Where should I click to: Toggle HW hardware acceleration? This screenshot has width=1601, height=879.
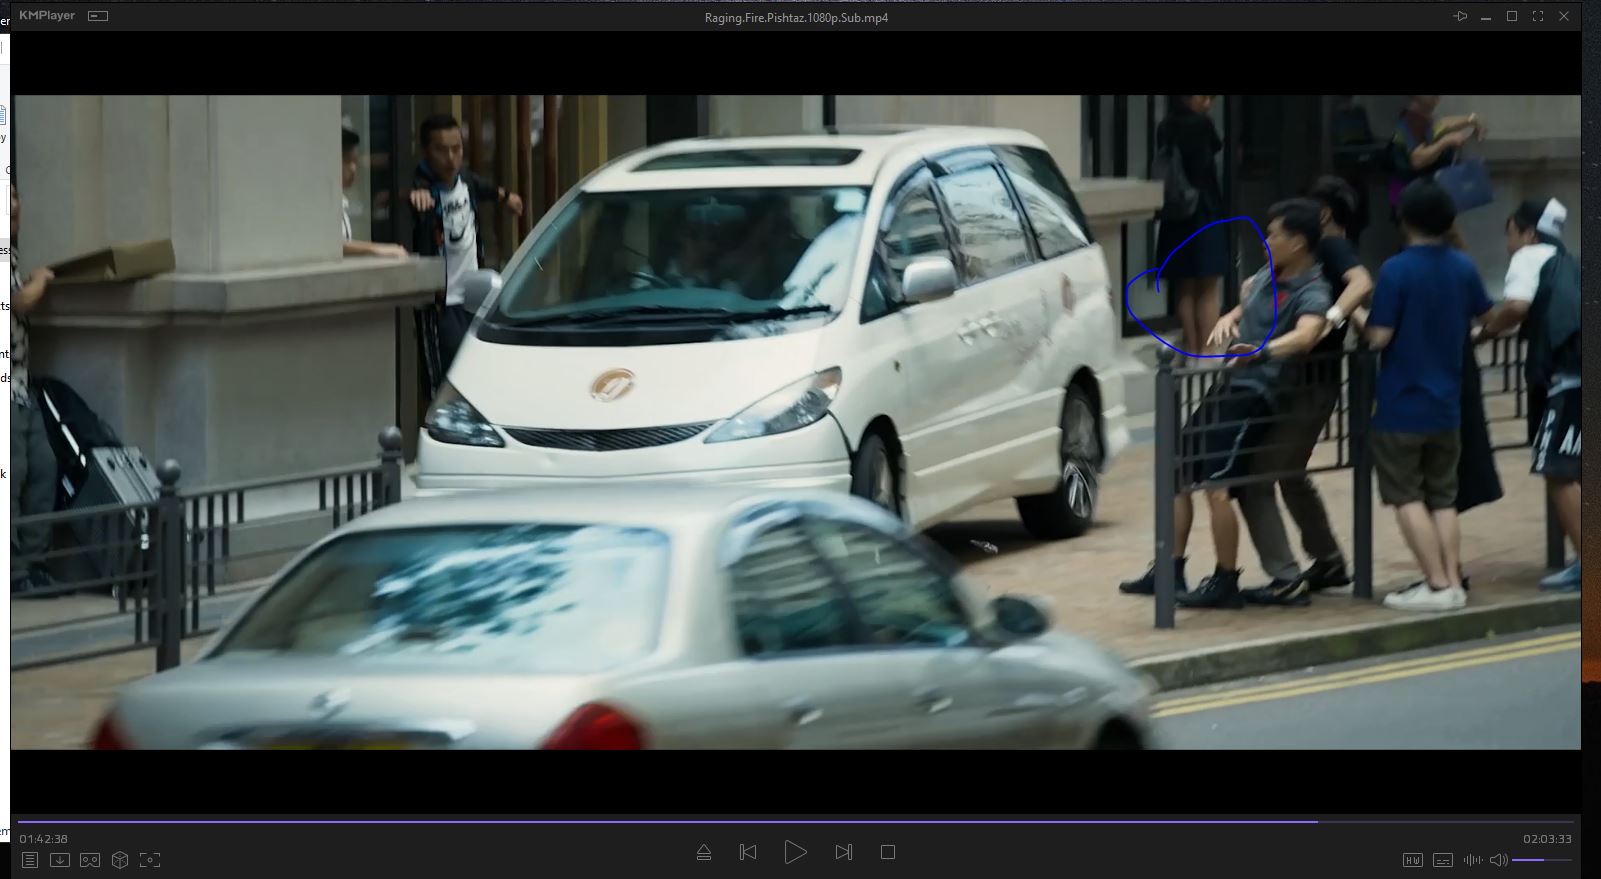(1412, 860)
